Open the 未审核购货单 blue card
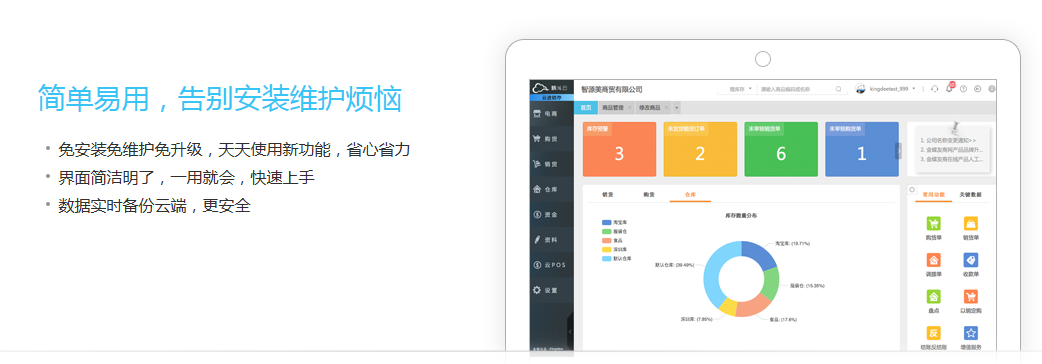1042x364 pixels. click(x=861, y=149)
